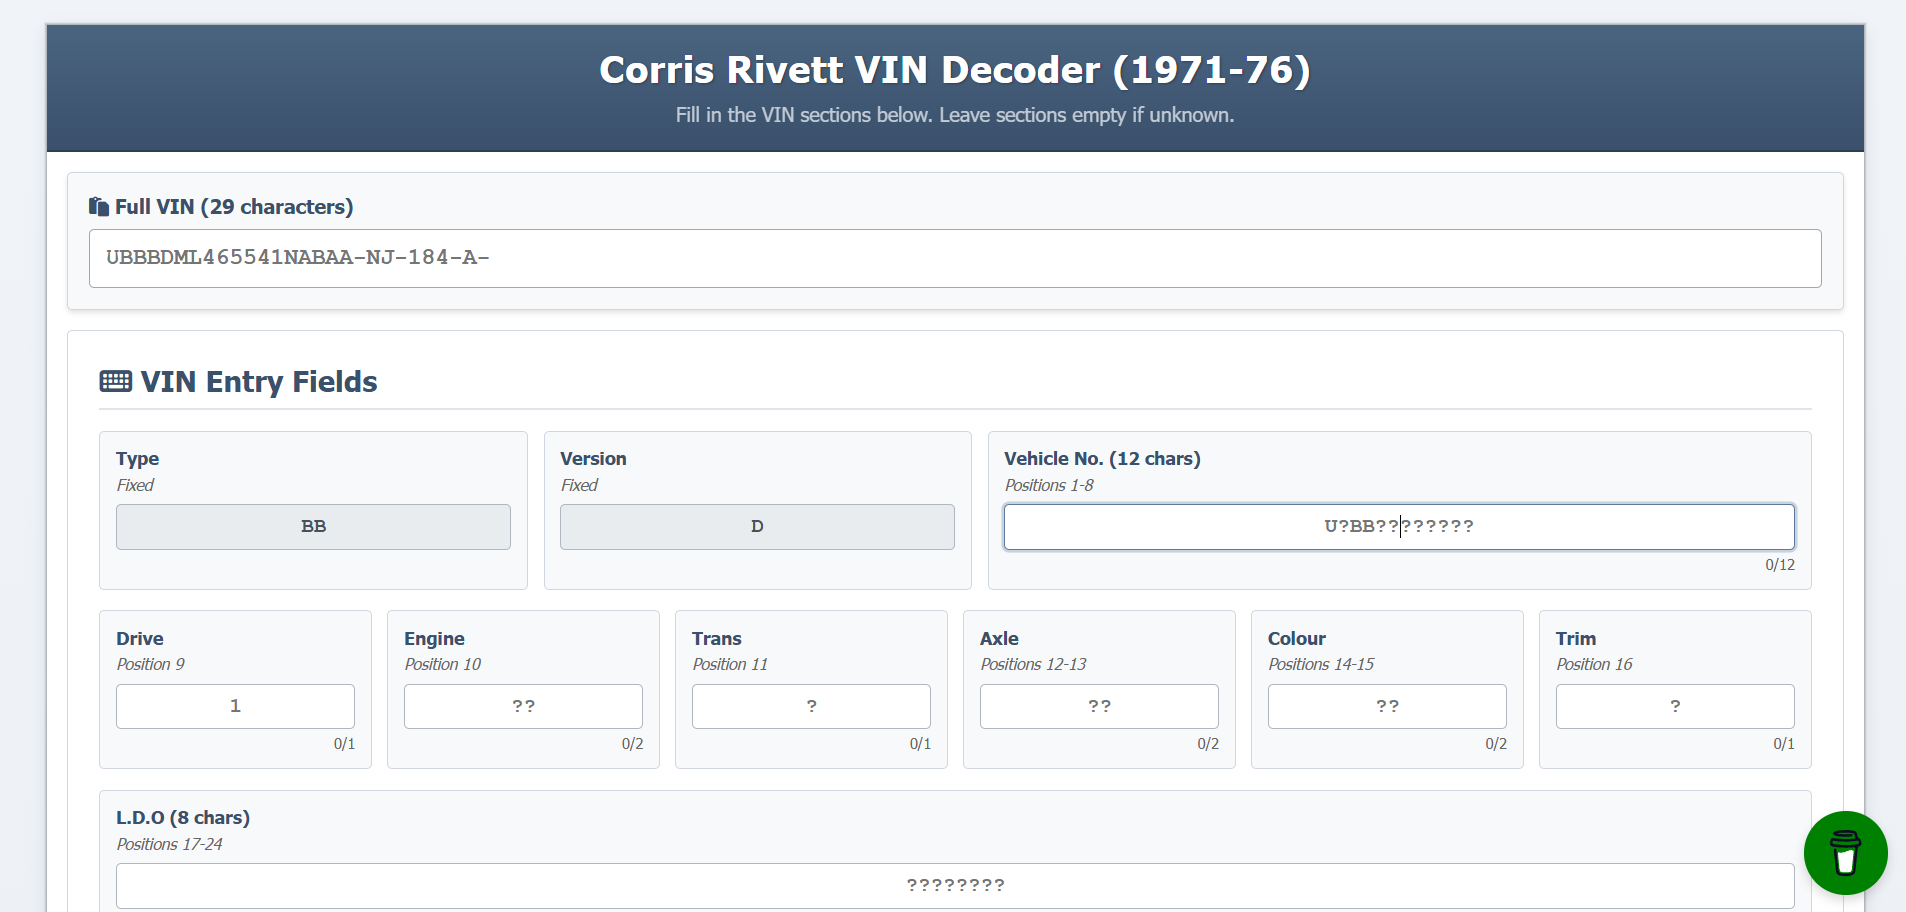Click the fixed Version field showing D
The height and width of the screenshot is (912, 1906).
[x=757, y=527]
